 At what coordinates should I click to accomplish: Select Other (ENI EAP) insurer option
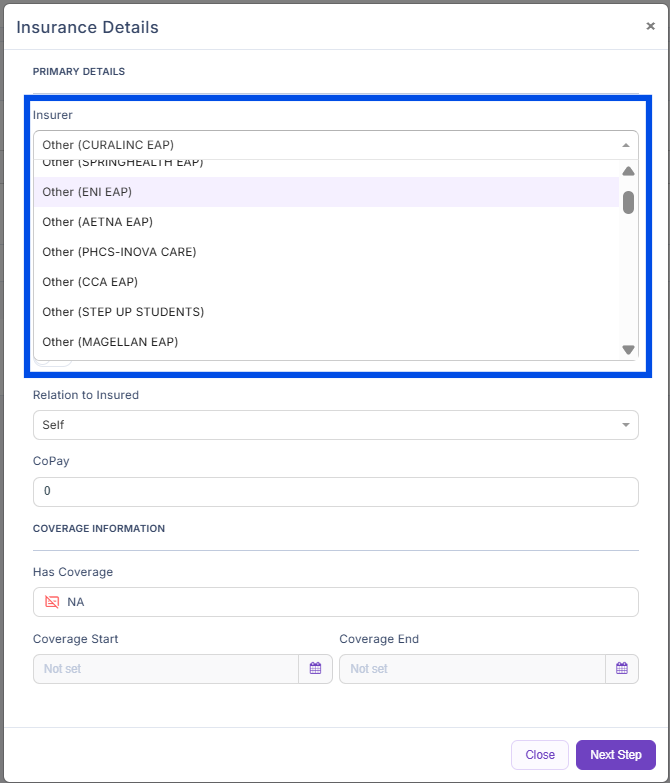[326, 192]
